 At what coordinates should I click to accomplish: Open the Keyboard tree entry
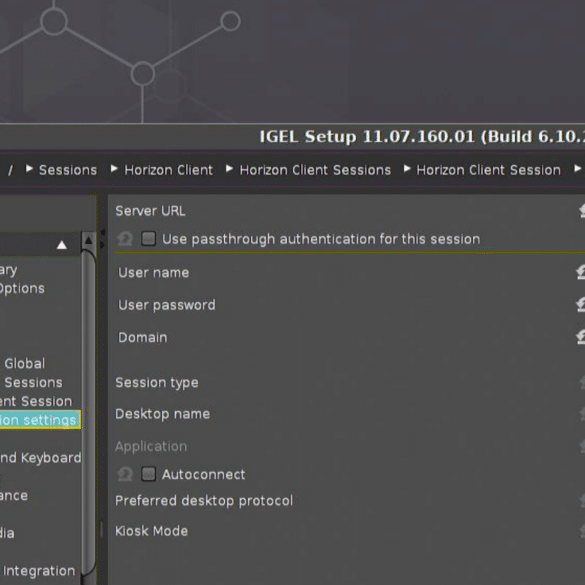pyautogui.click(x=40, y=458)
